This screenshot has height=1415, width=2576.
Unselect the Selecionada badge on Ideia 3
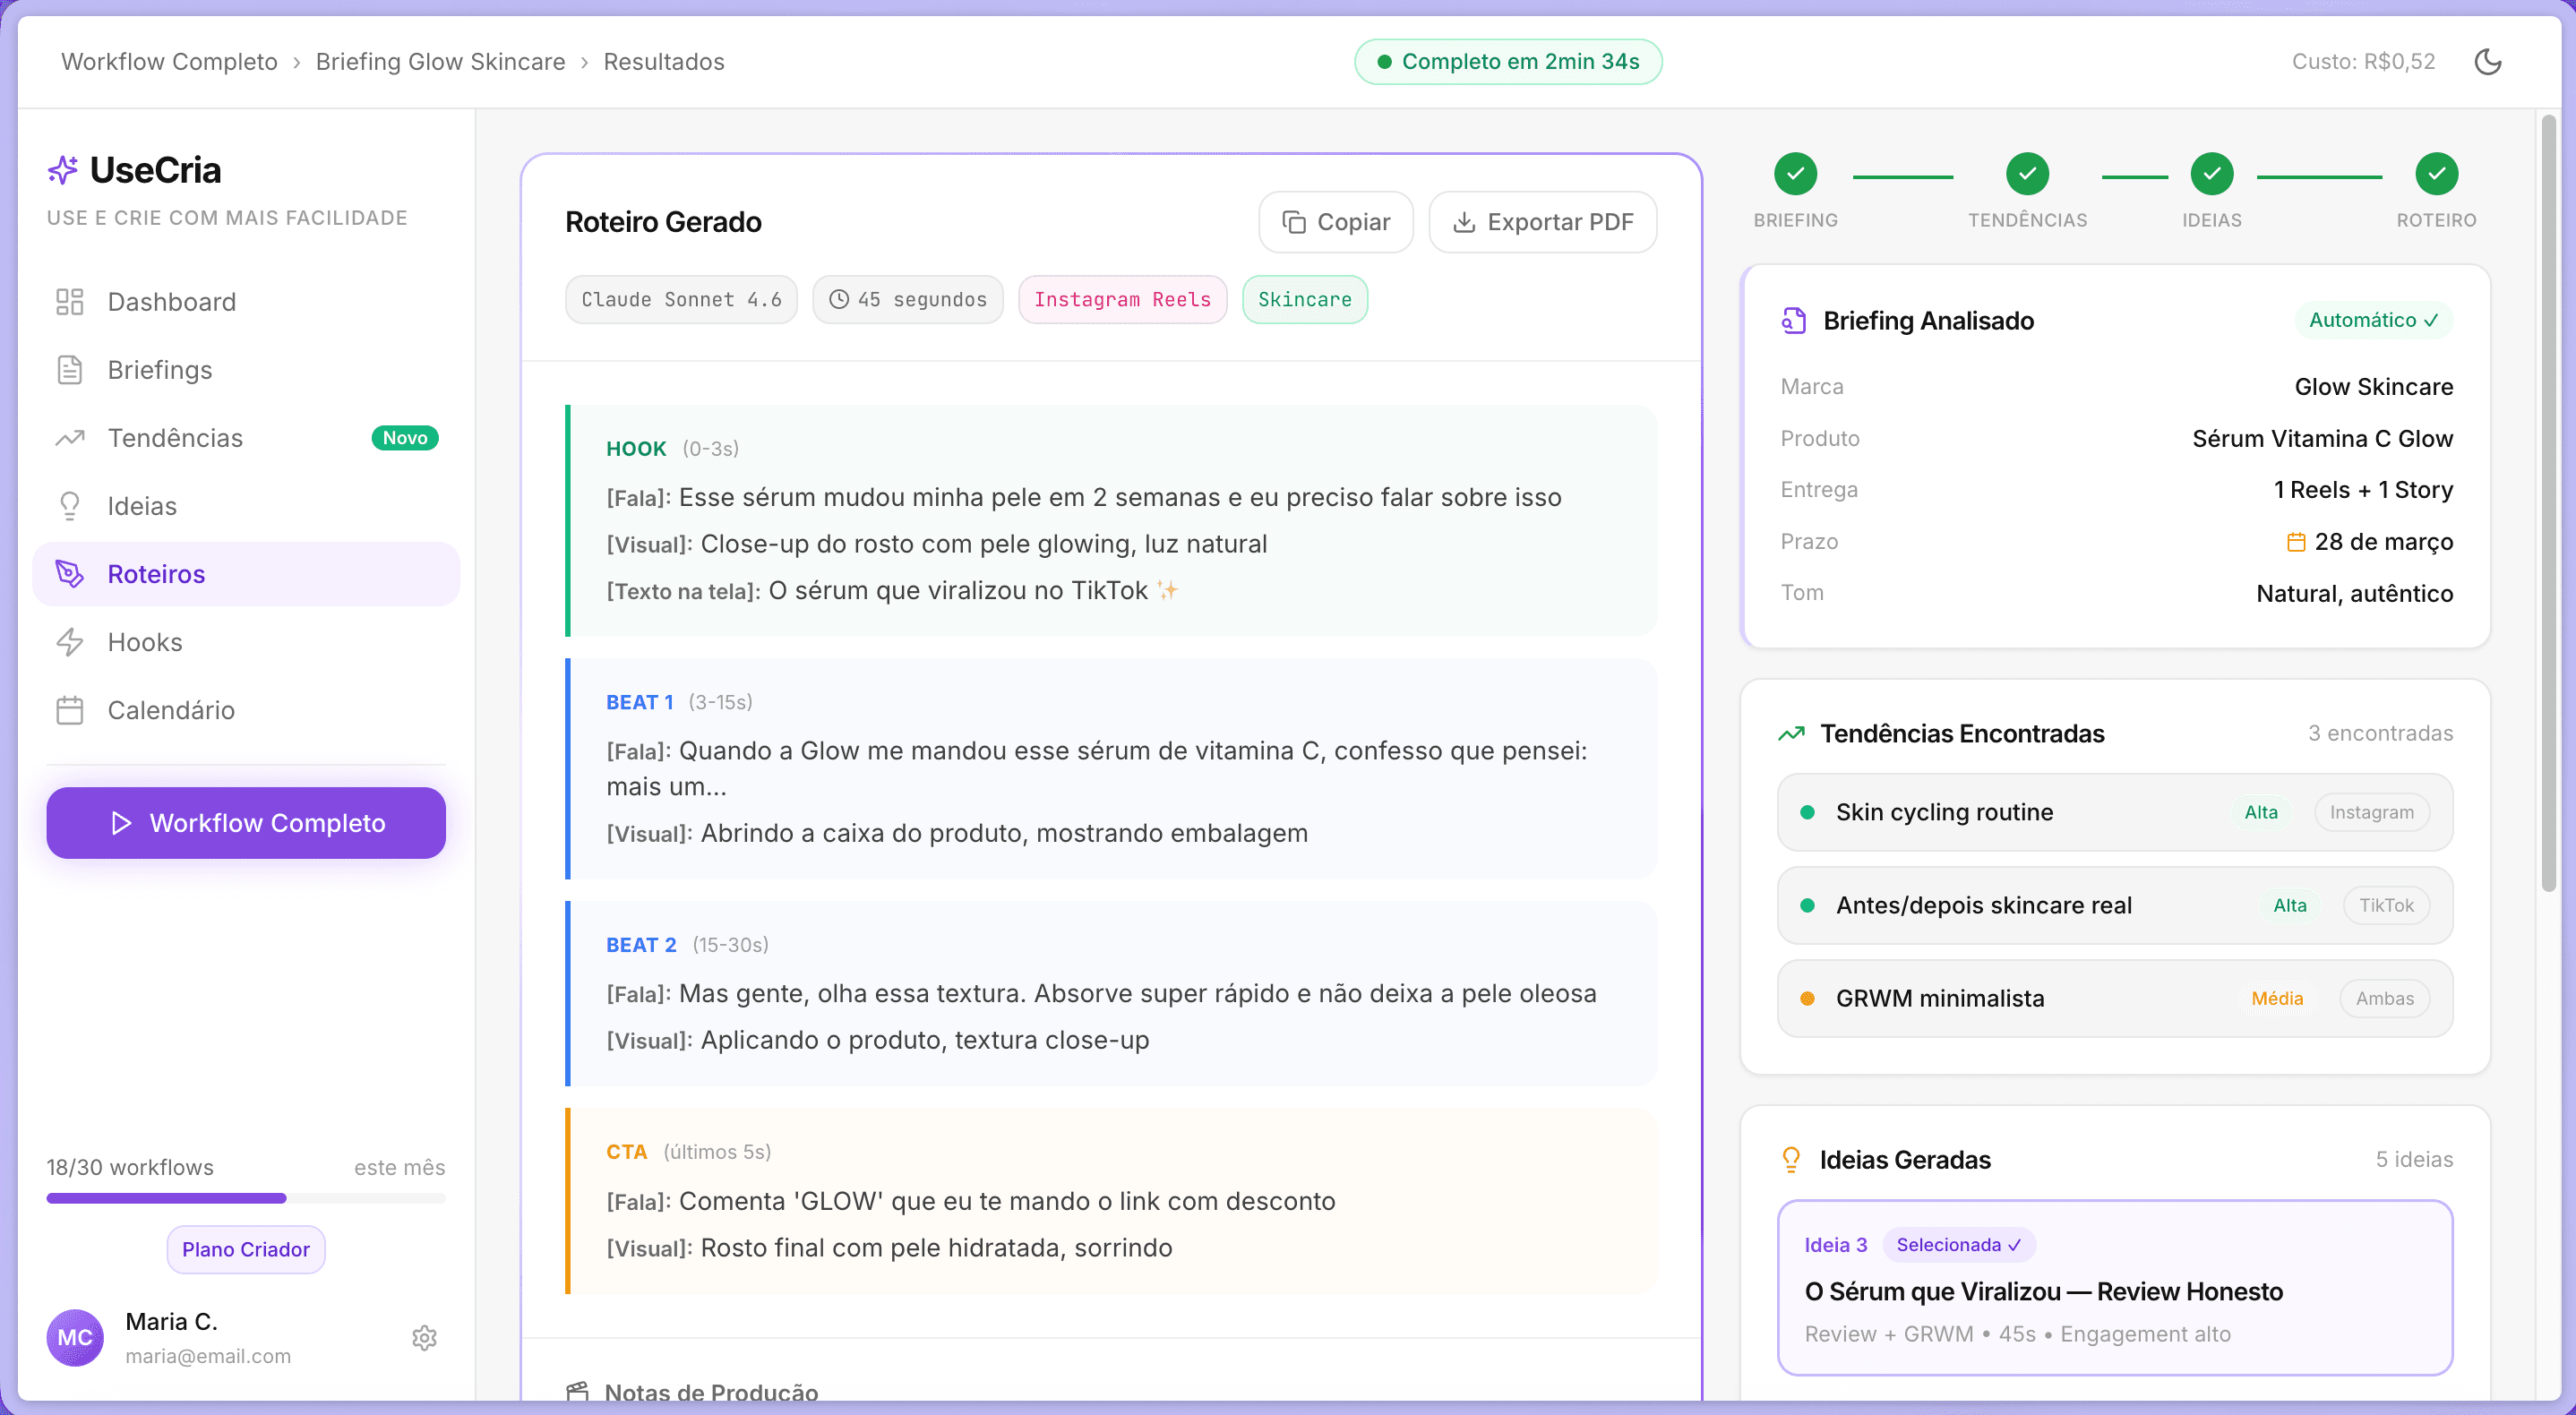coord(1960,1244)
